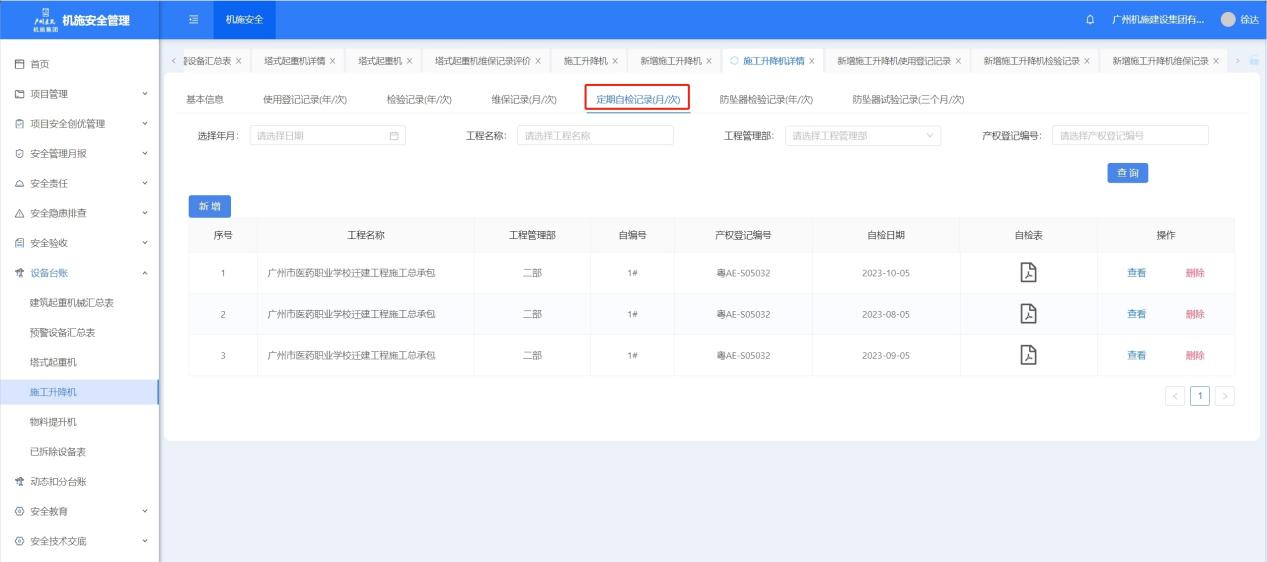Switch to the 防坠器检验记录(年/次) tab
Image resolution: width=1267 pixels, height=562 pixels.
pyautogui.click(x=766, y=99)
